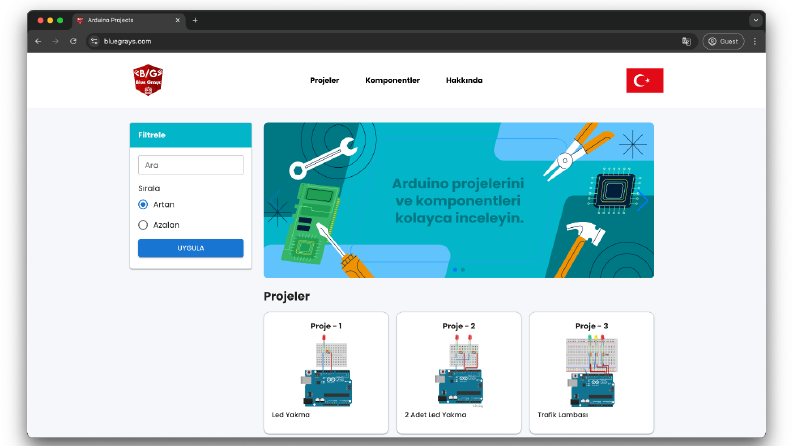
Task: Open the Guest profile button
Action: click(723, 41)
